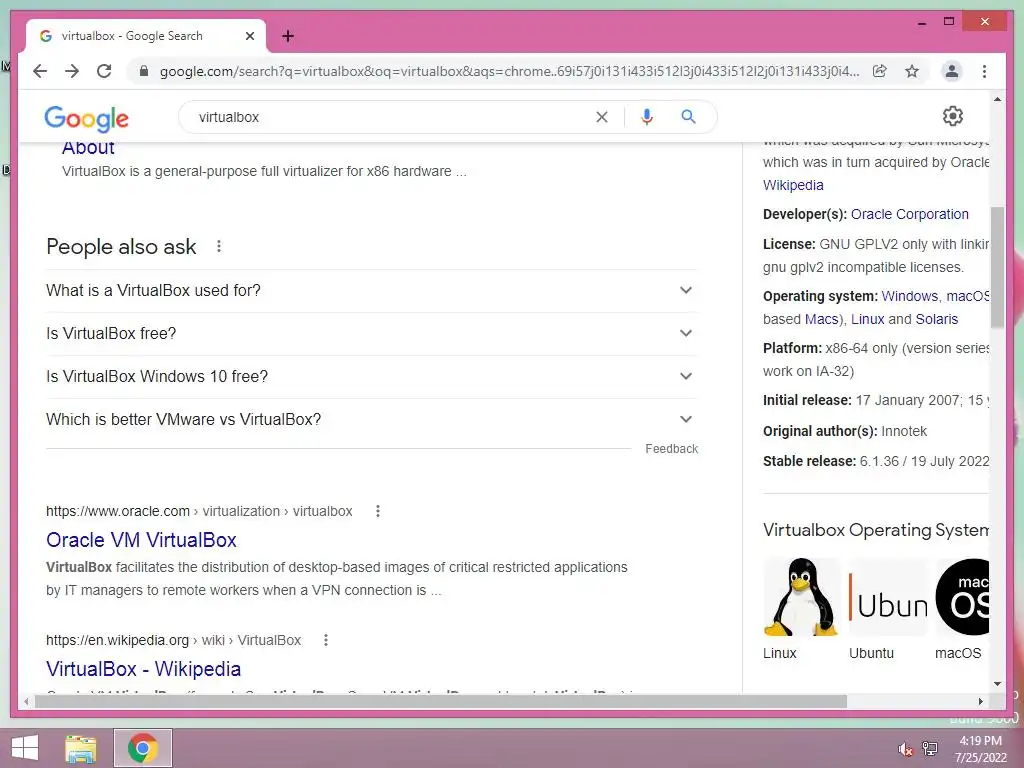
Task: Start voice search with microphone icon
Action: click(647, 117)
